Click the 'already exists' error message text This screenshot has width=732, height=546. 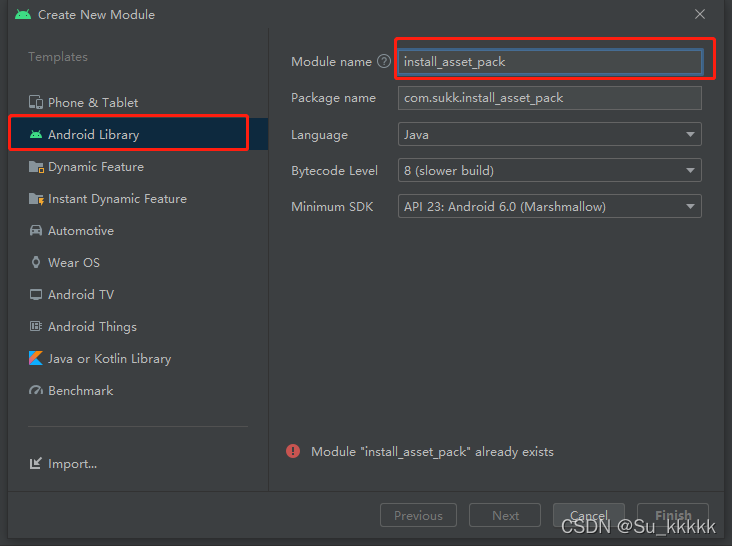[432, 452]
